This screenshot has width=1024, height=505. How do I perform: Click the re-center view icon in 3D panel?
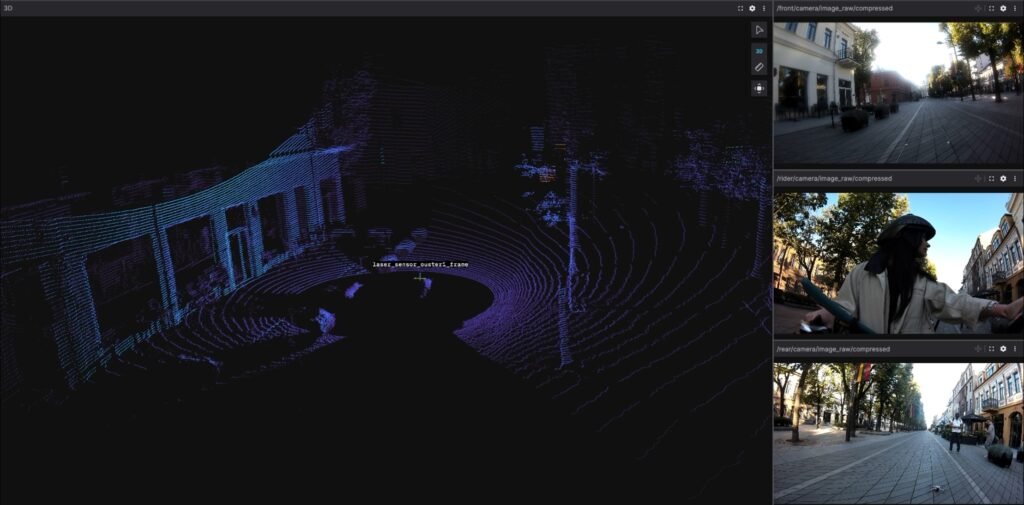pyautogui.click(x=759, y=88)
